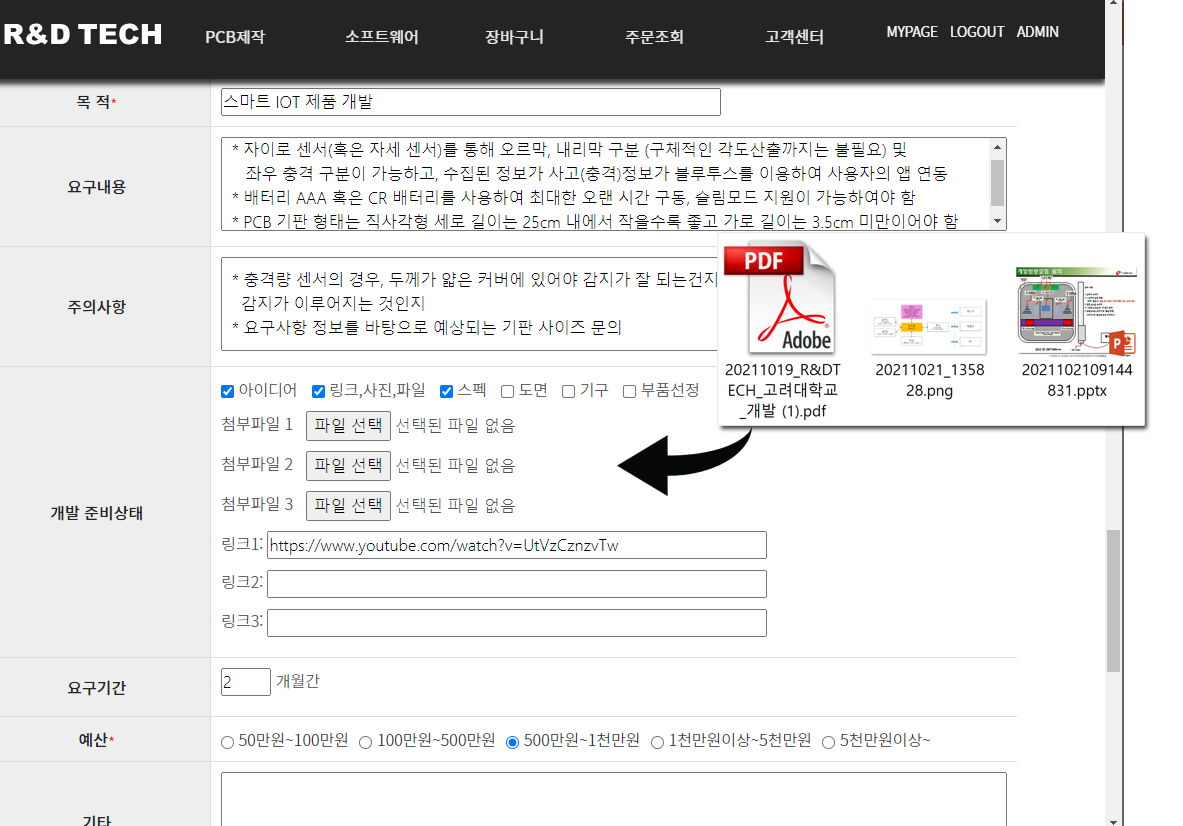Click 파일 선택 for 첨부파일 3
This screenshot has width=1183, height=826.
(x=348, y=506)
